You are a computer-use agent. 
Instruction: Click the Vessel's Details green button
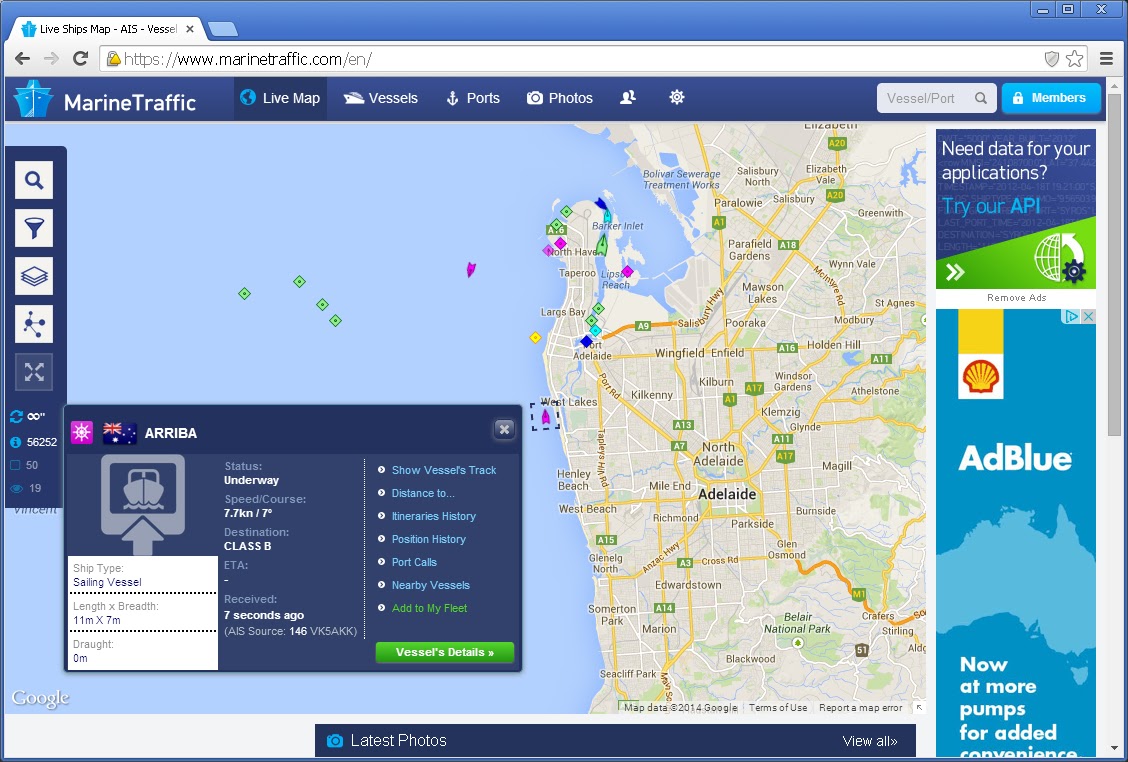click(x=445, y=652)
